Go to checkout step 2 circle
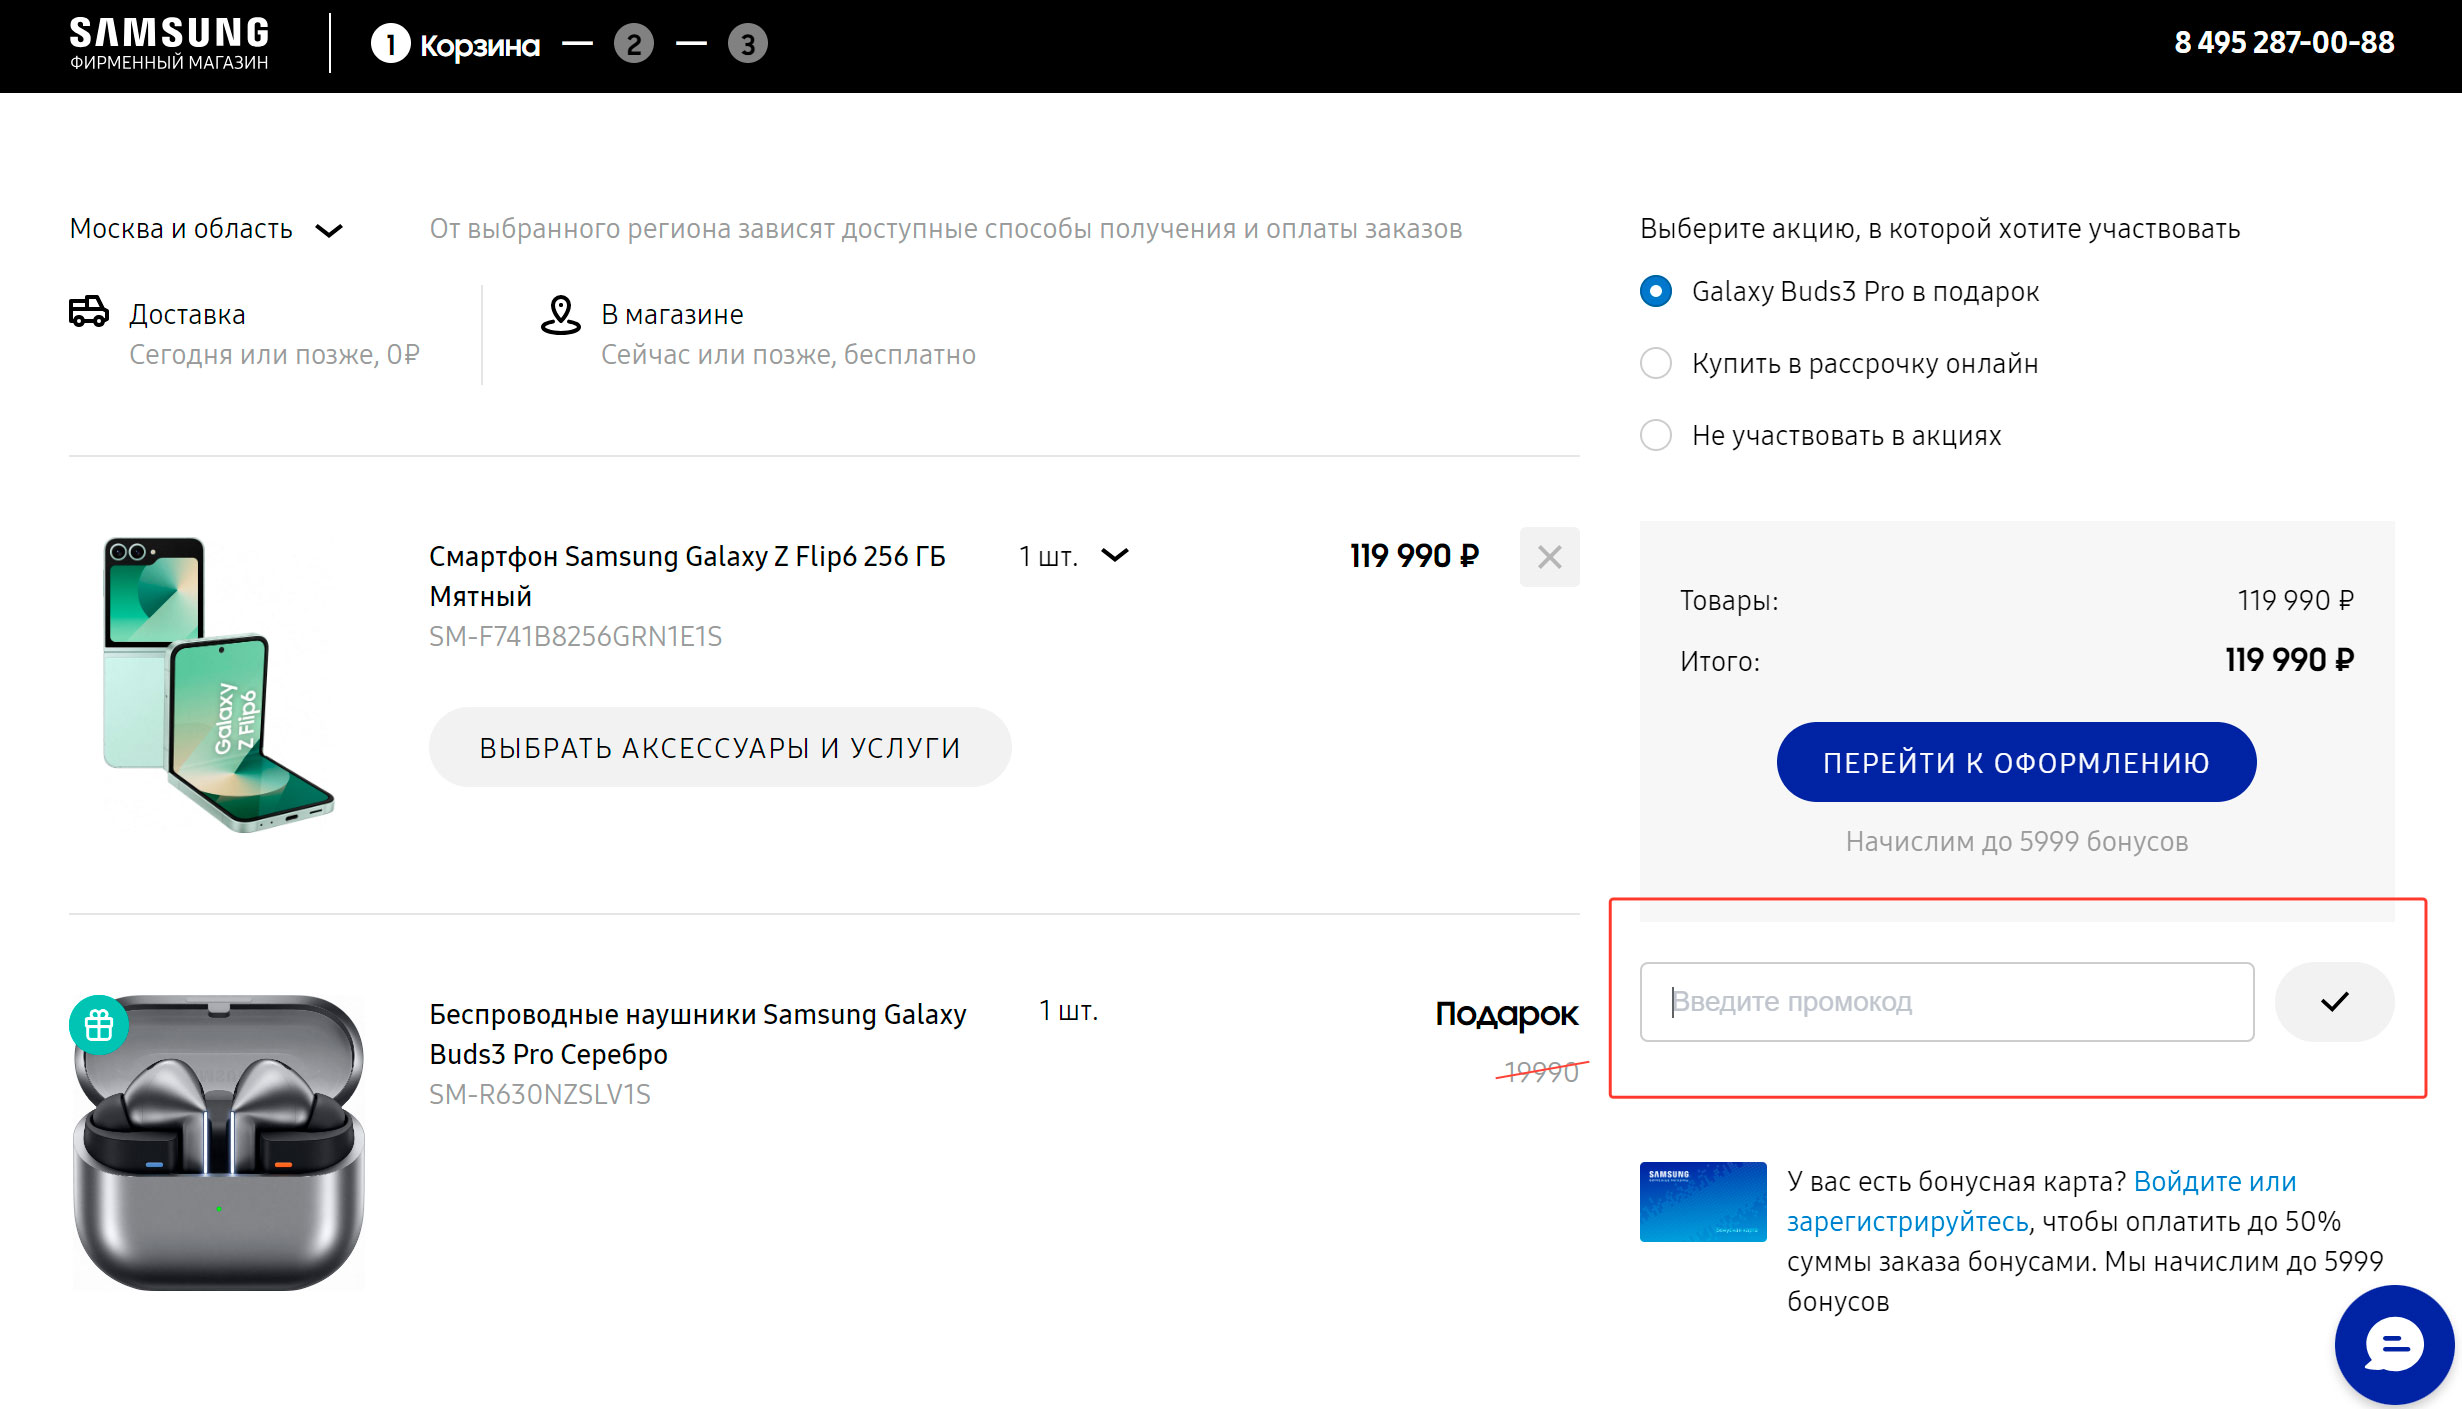Image resolution: width=2462 pixels, height=1409 pixels. (634, 44)
